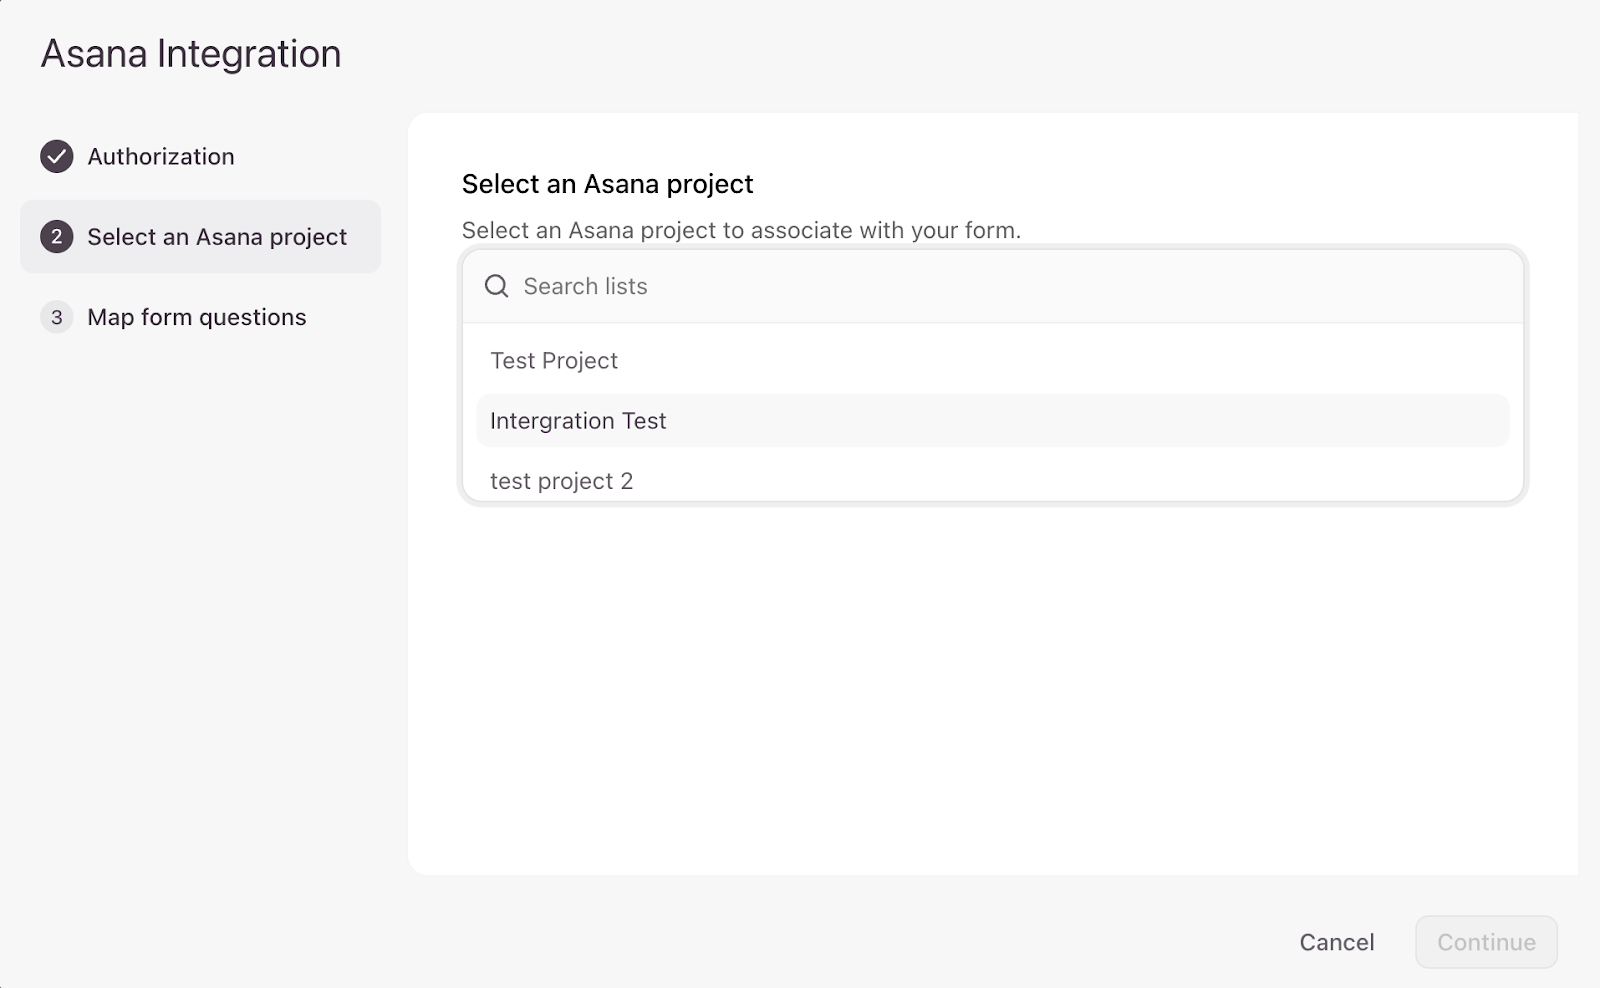Click the step 3 number badge

(57, 317)
